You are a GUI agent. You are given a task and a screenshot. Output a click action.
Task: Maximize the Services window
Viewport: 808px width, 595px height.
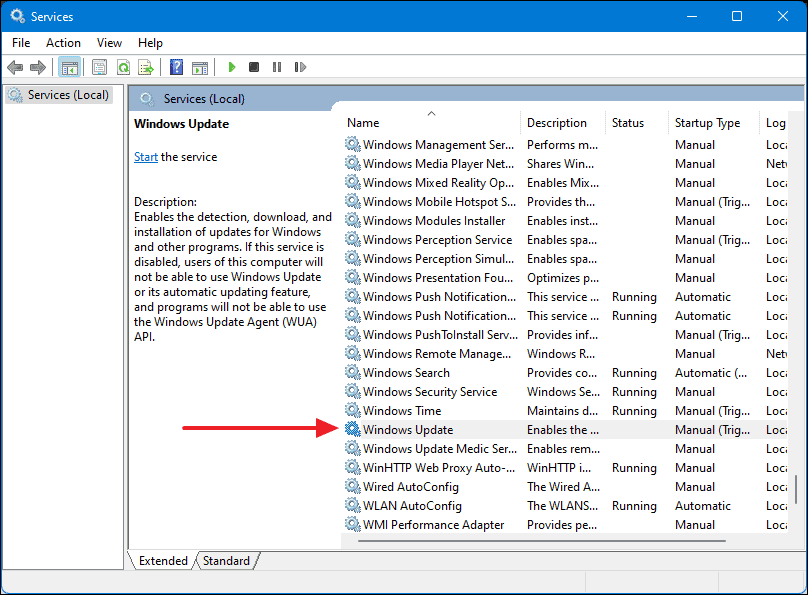pos(737,16)
